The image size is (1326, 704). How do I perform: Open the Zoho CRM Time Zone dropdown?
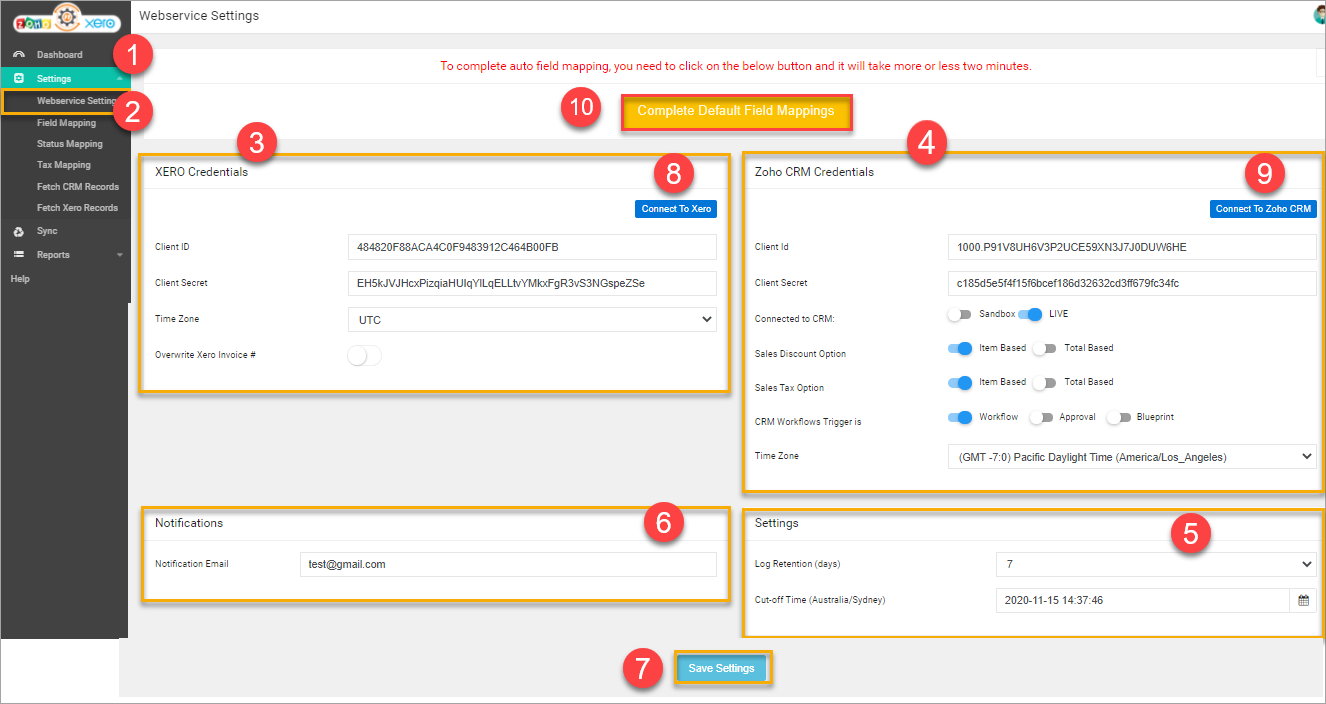[x=1132, y=456]
